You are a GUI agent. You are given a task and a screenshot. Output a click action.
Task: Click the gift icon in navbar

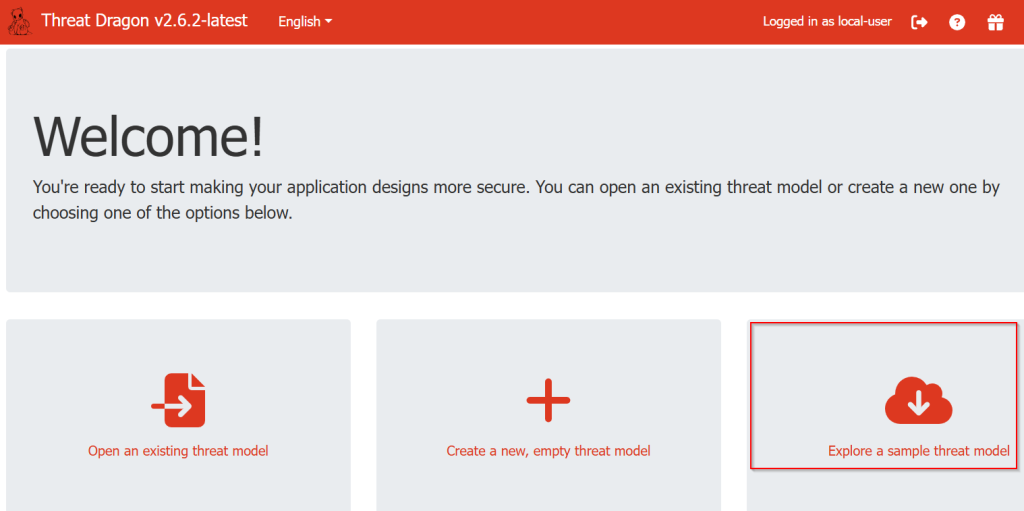pos(995,22)
